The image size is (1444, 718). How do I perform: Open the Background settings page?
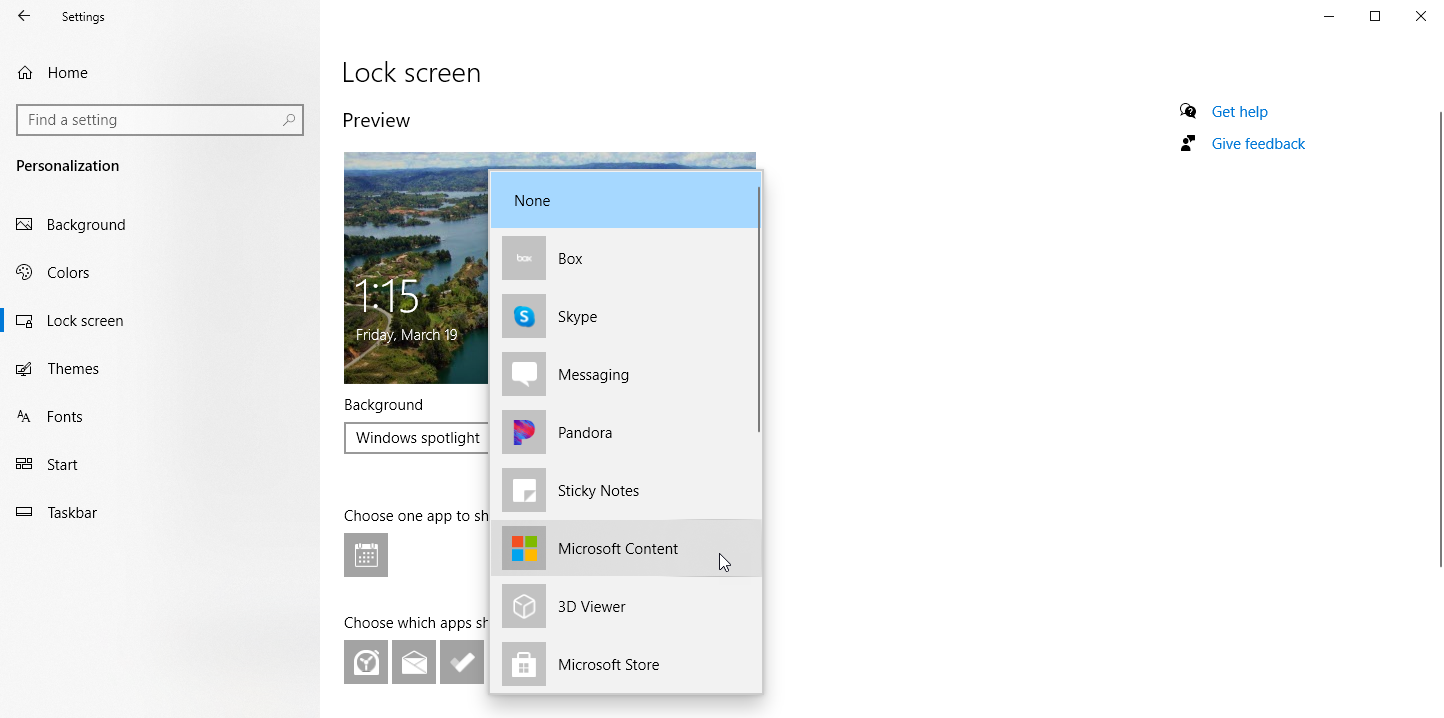tap(86, 225)
